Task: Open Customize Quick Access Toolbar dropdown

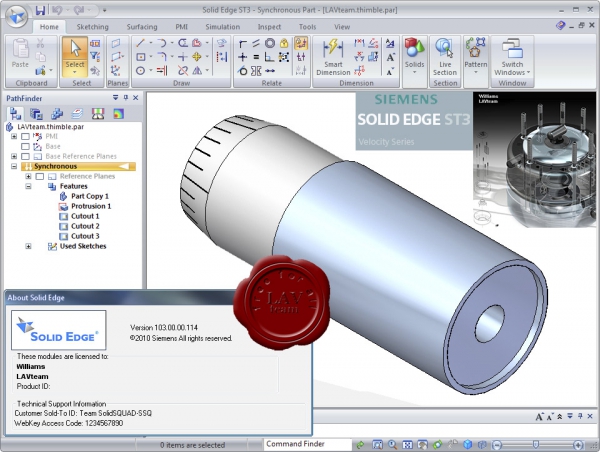Action: point(104,10)
